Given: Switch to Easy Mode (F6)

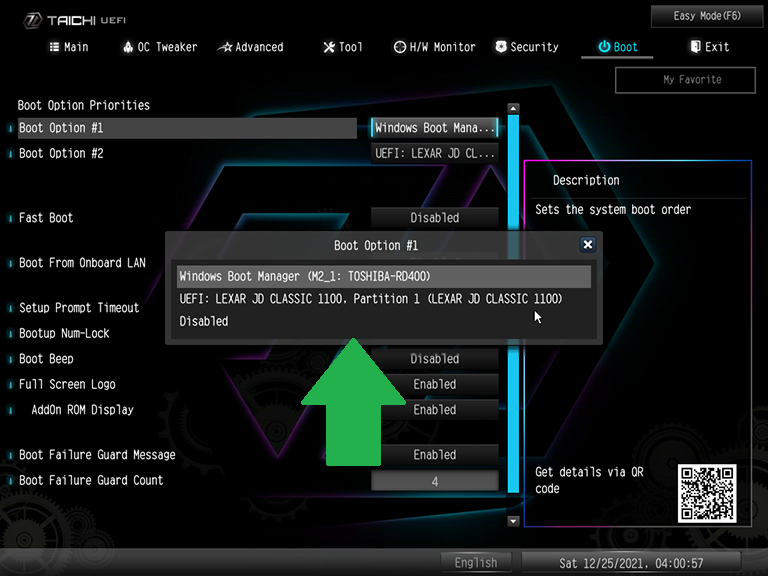Looking at the screenshot, I should [x=707, y=16].
